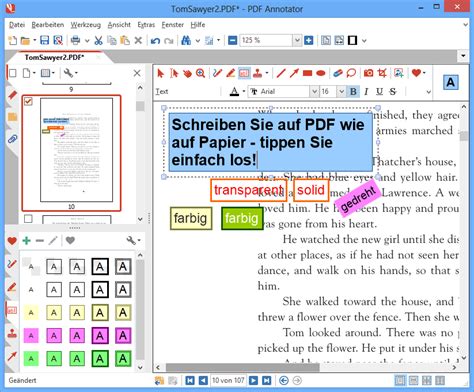This screenshot has width=474, height=392.
Task: Click the Save icon in toolbar
Action: pos(44,40)
